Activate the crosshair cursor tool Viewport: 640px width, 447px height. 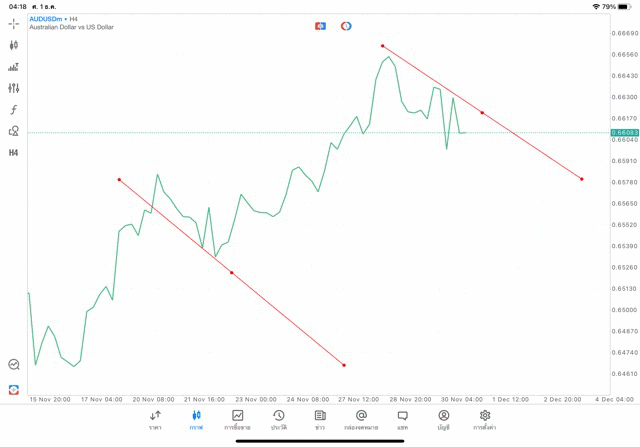tap(14, 23)
